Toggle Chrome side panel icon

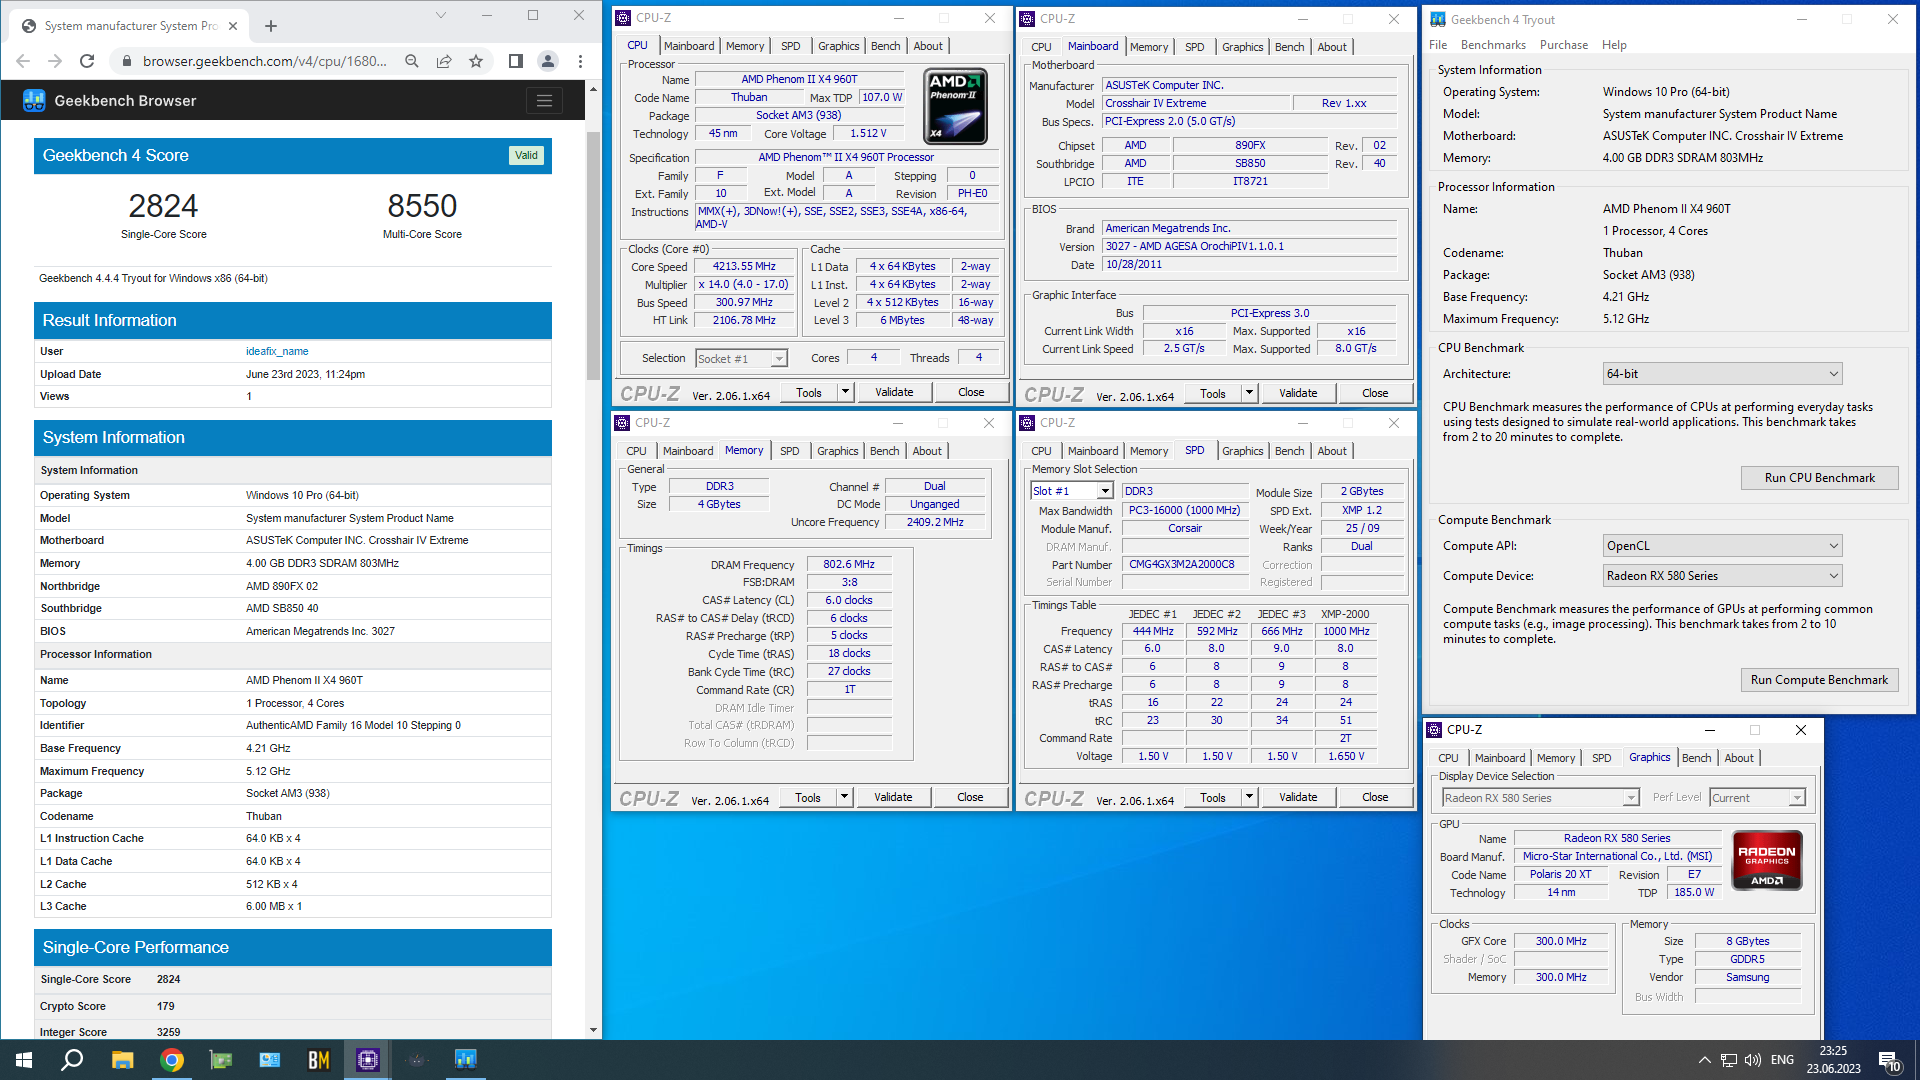(516, 61)
